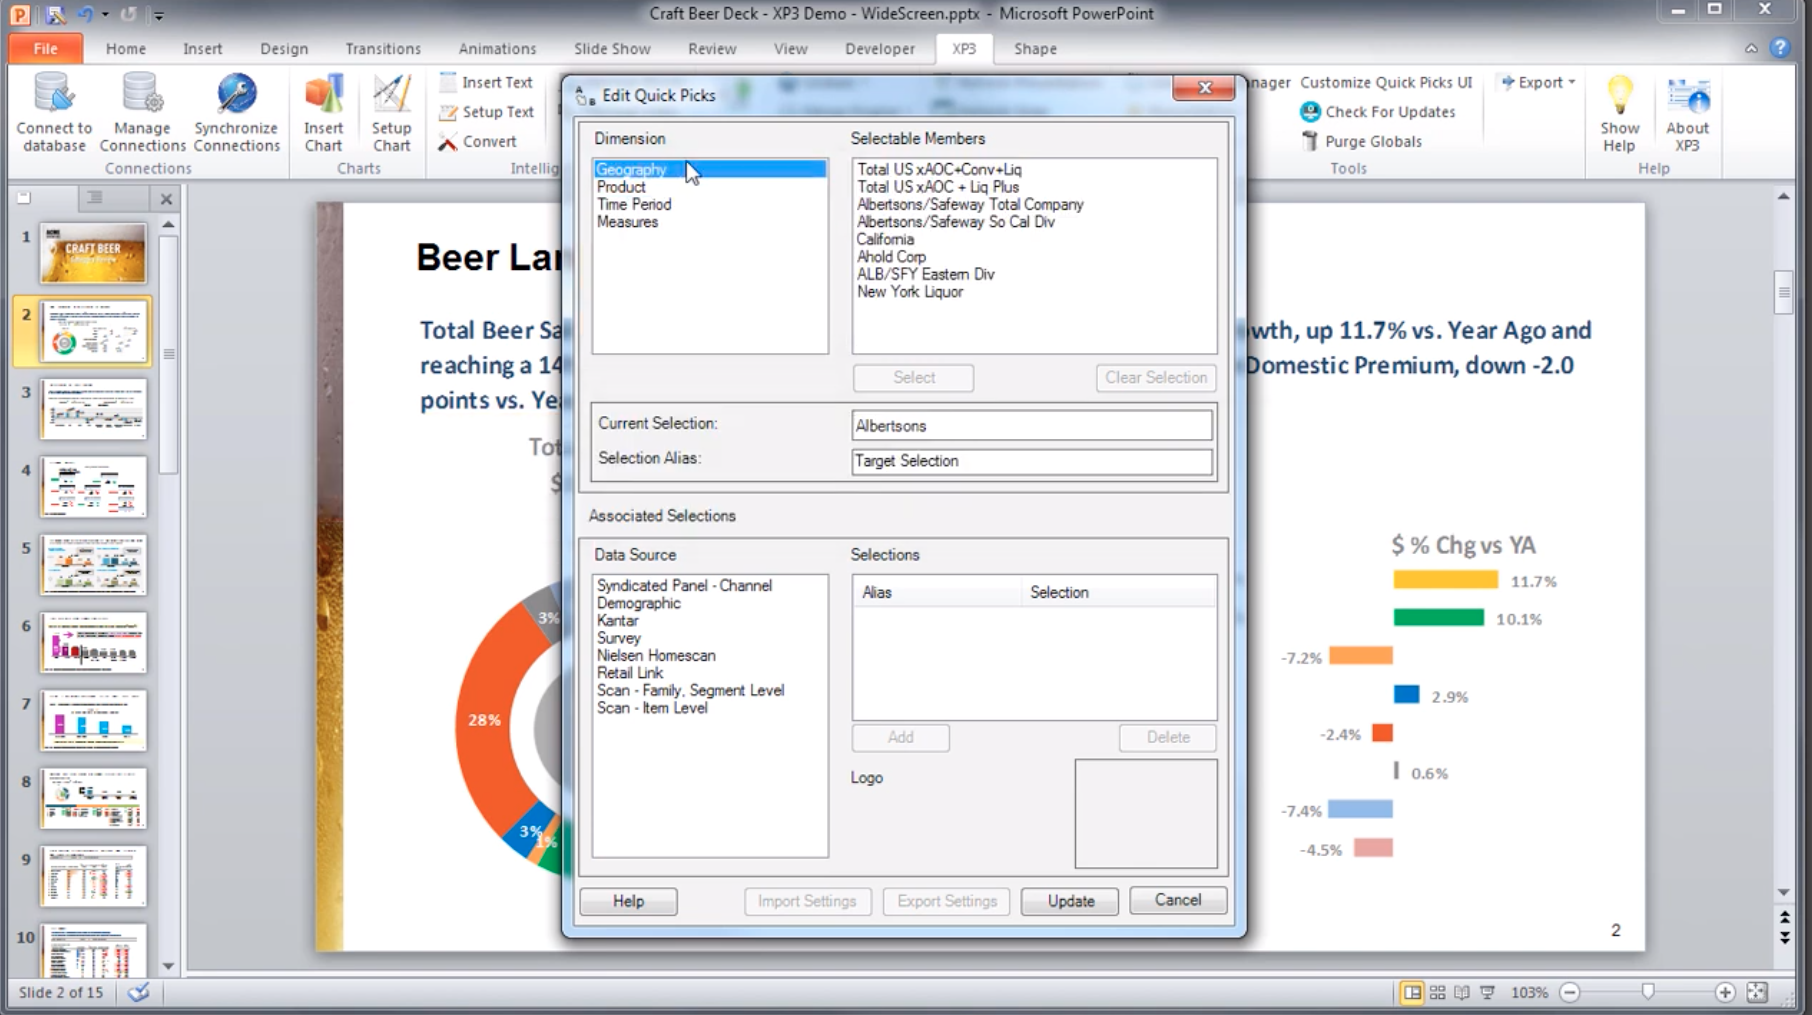Click the Selection Alias field
This screenshot has width=1812, height=1015.
(1032, 461)
